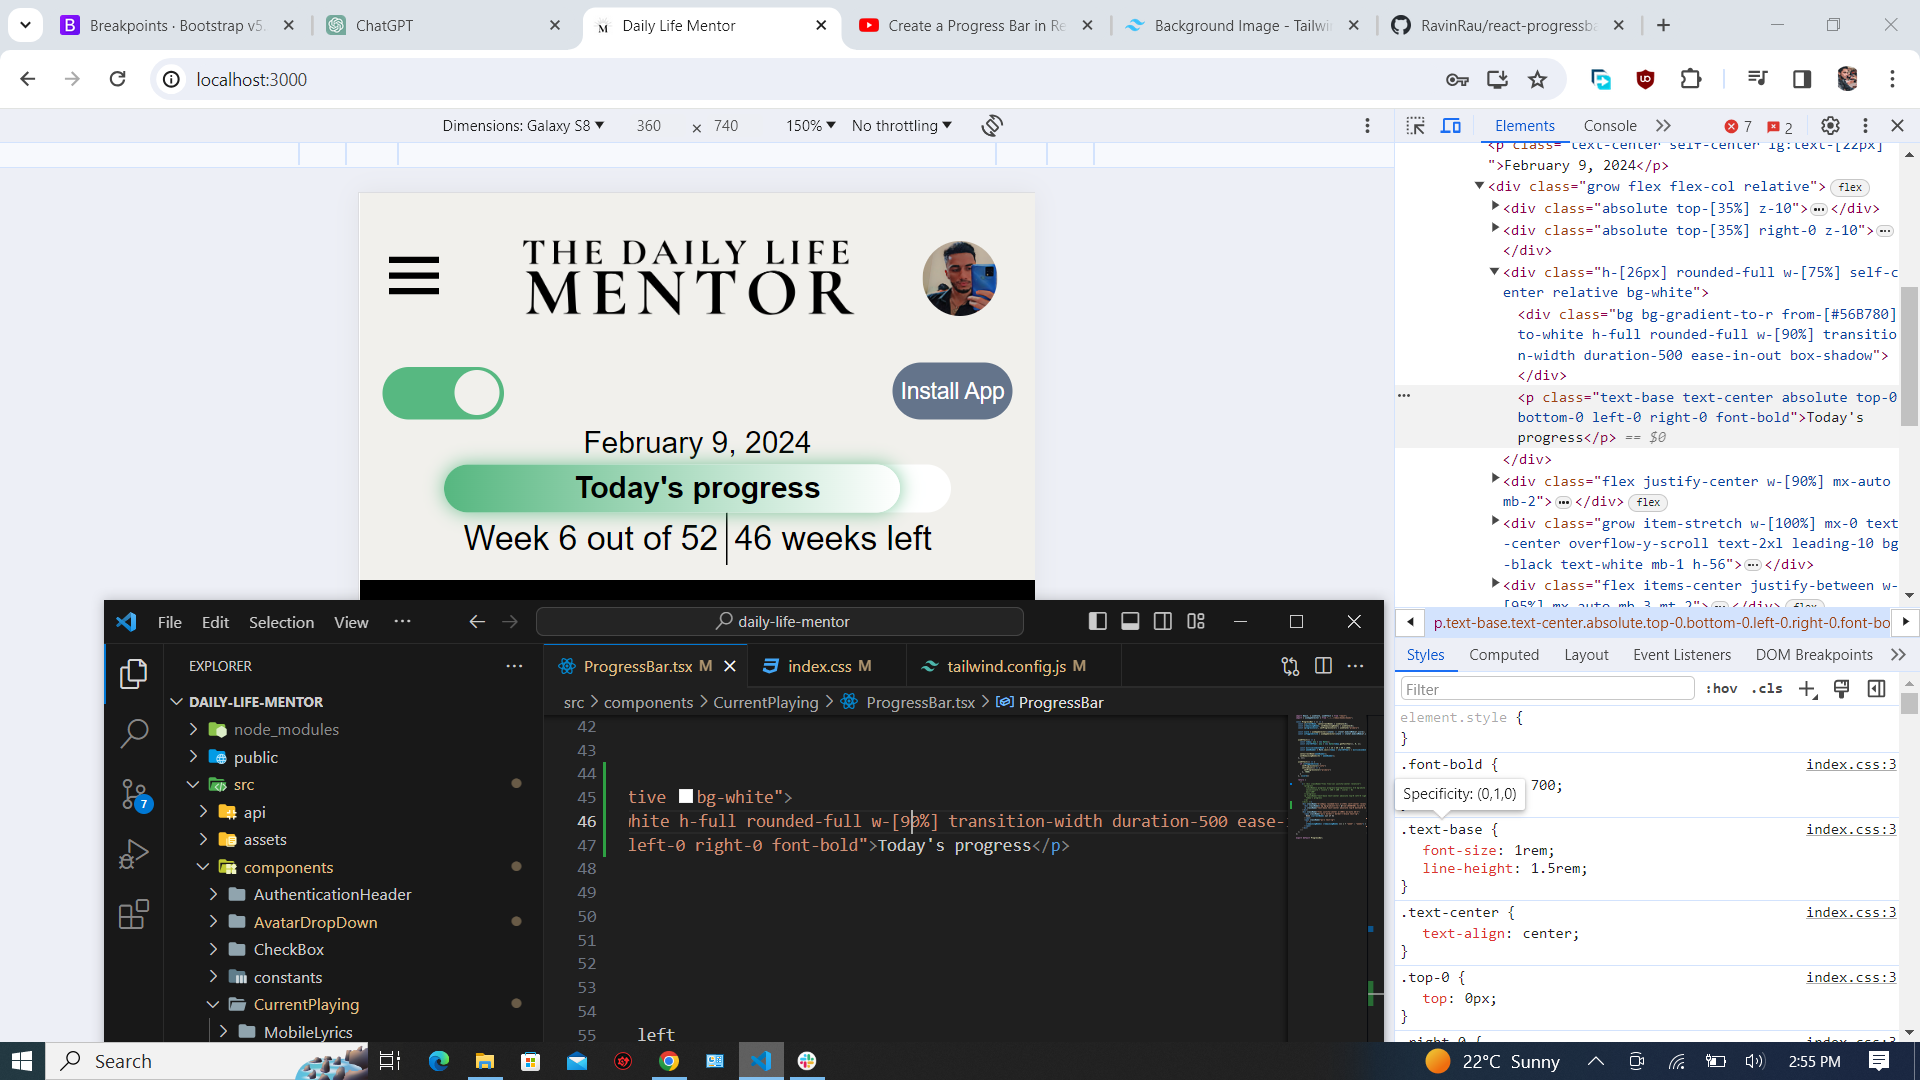Click bg-white color swatch in editor
Image resolution: width=1920 pixels, height=1080 pixels.
686,797
